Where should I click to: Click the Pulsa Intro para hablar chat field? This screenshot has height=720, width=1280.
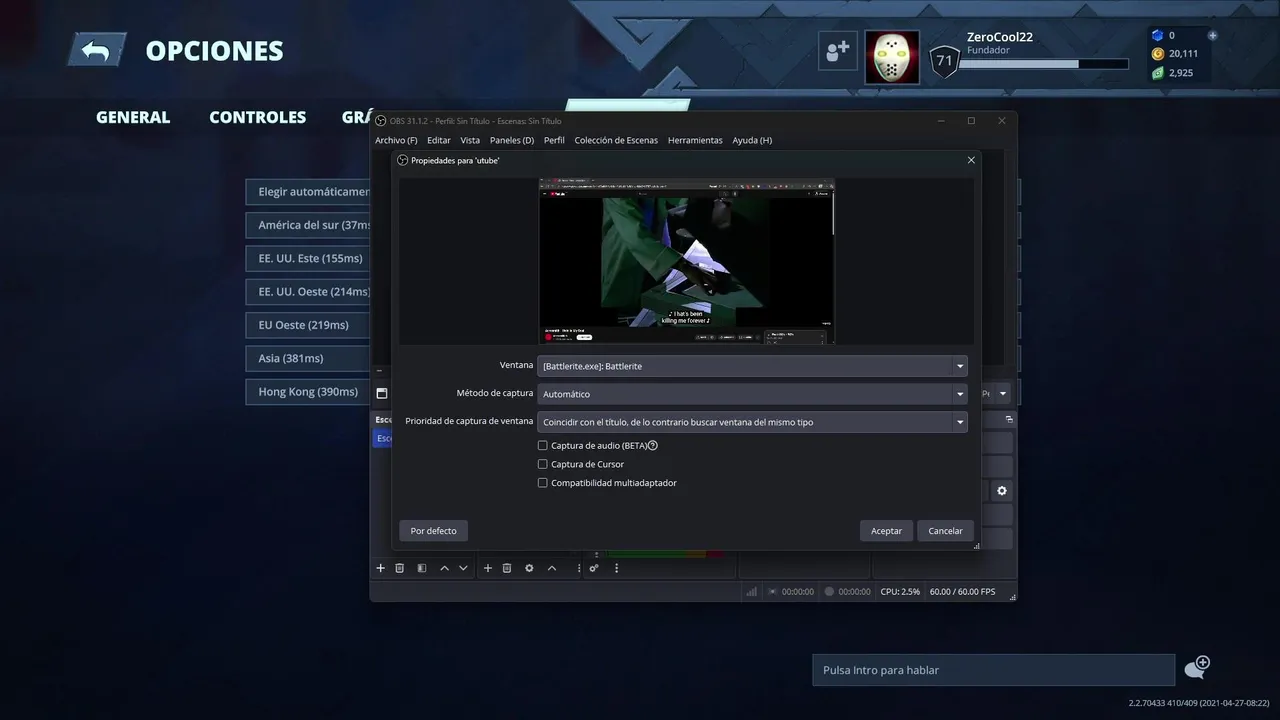point(993,670)
